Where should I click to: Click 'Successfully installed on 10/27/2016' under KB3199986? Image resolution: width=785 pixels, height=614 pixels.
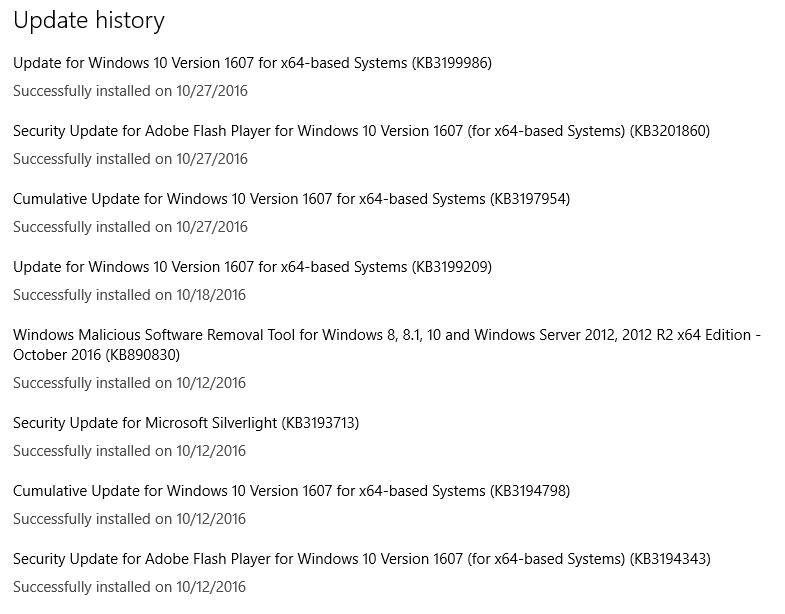[x=130, y=91]
